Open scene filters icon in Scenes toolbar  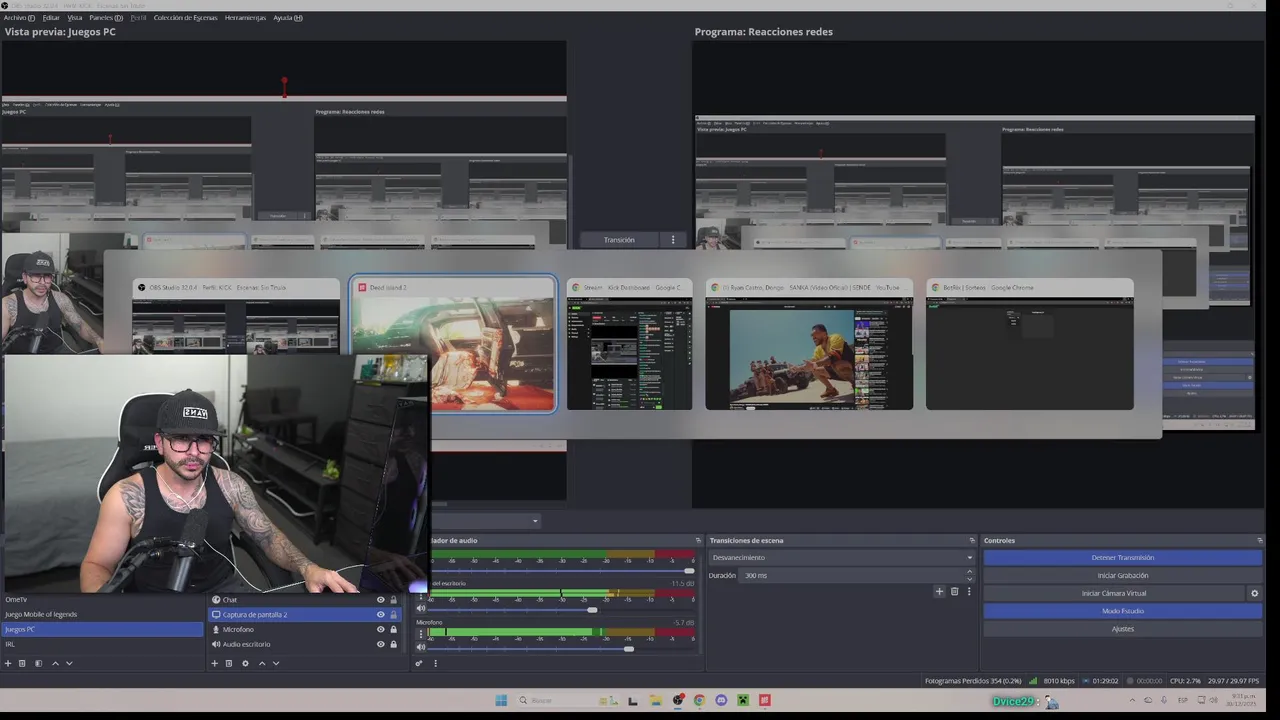(x=38, y=663)
